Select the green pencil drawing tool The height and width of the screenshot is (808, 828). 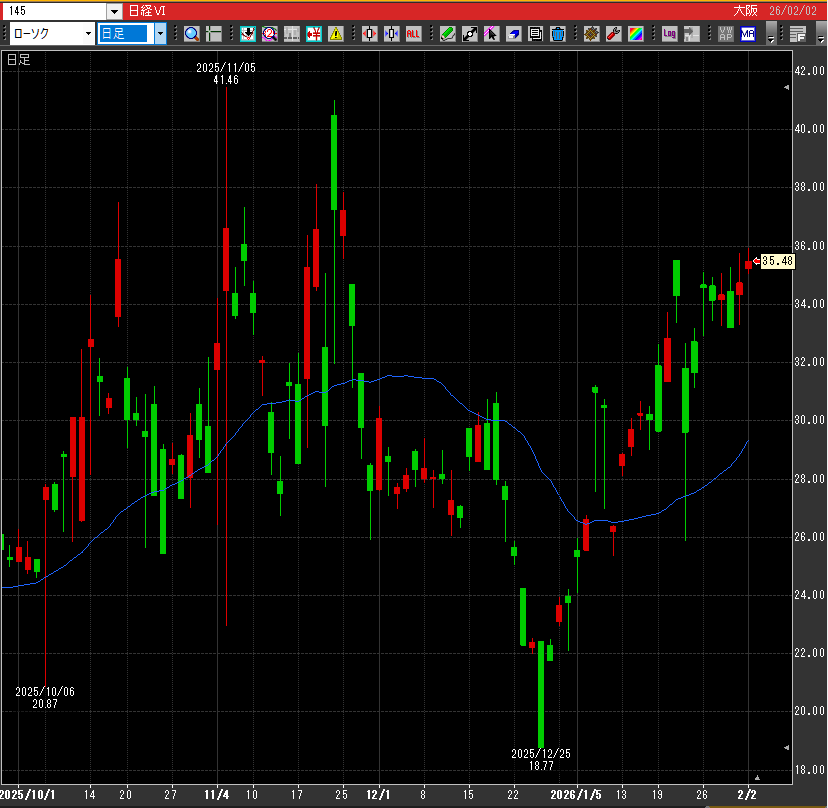click(x=448, y=34)
